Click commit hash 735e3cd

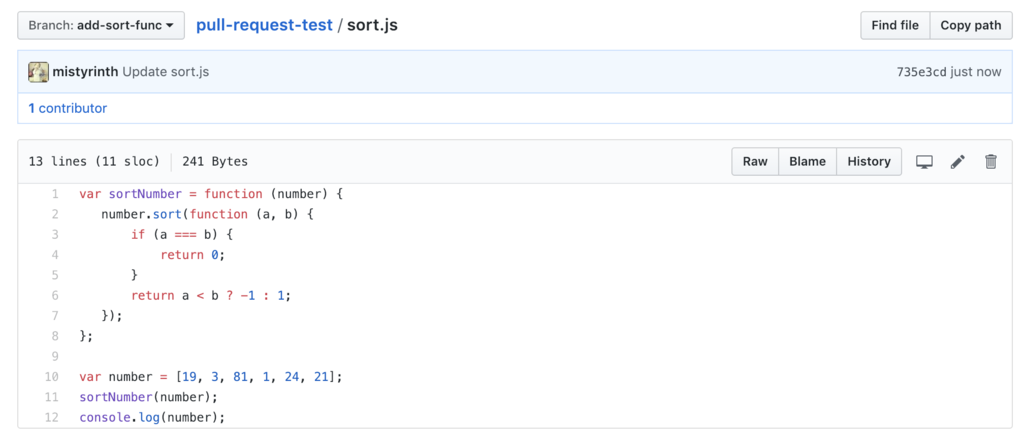922,72
